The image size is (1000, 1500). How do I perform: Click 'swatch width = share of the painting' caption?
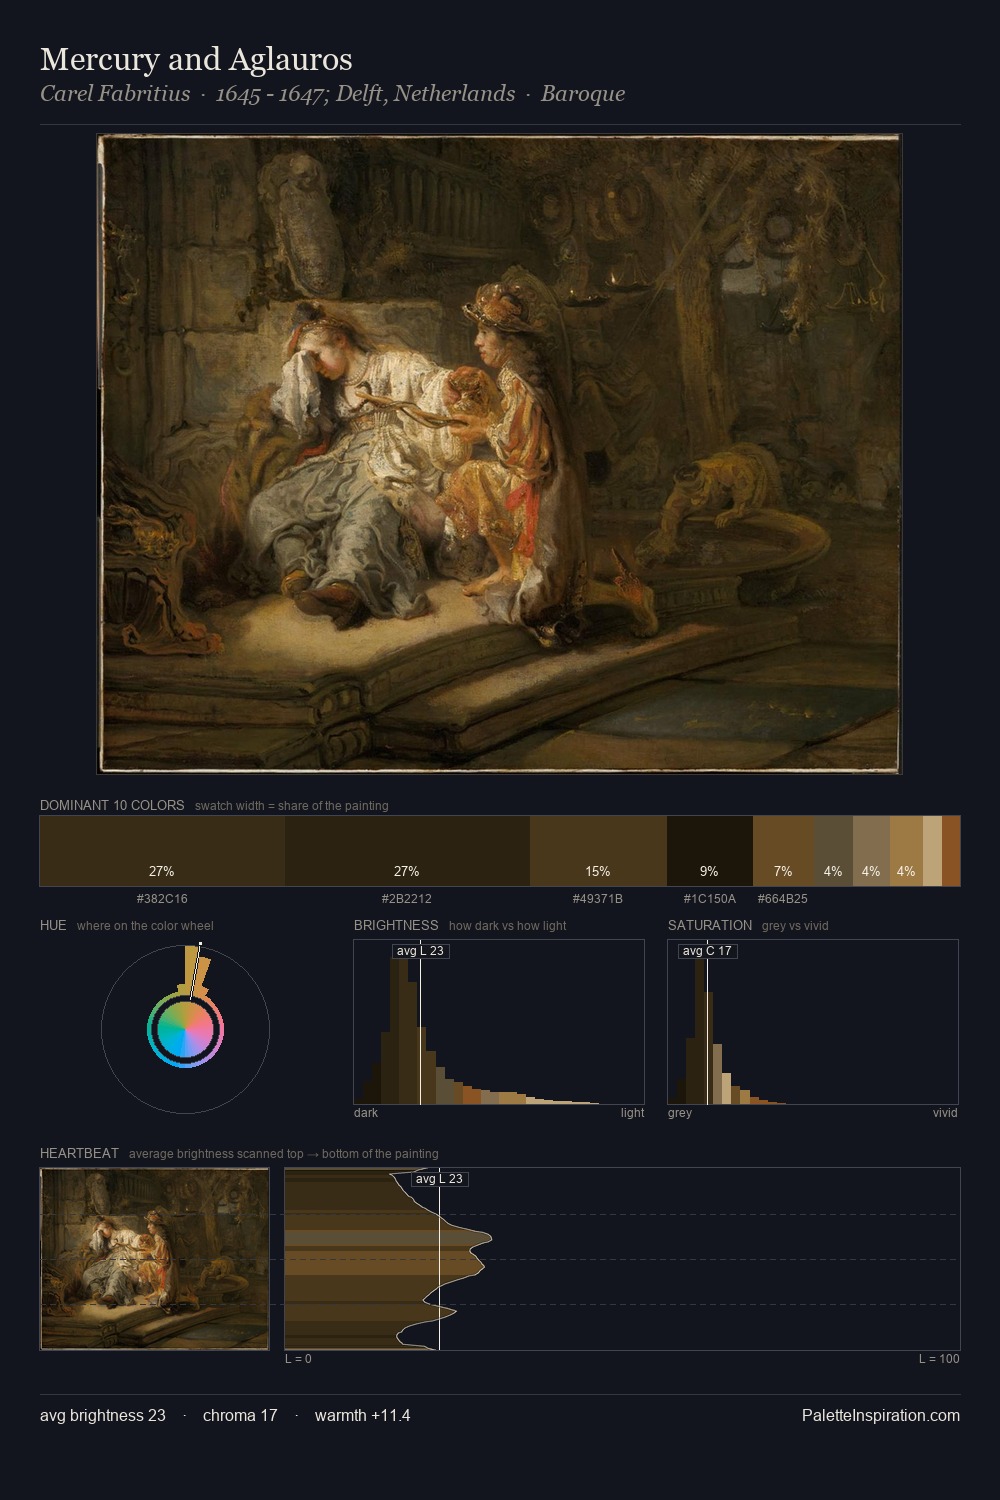[292, 806]
